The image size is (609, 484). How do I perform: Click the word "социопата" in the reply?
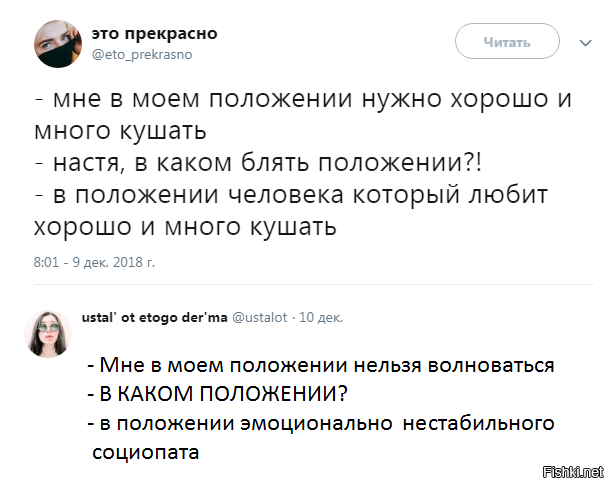145,451
